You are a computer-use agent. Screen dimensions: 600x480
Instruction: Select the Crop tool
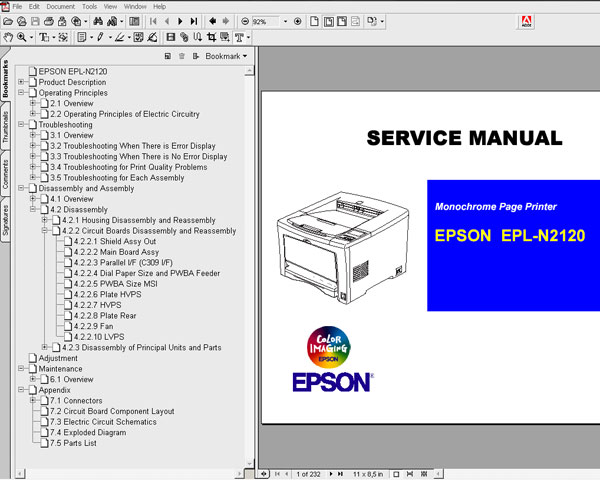coord(211,37)
